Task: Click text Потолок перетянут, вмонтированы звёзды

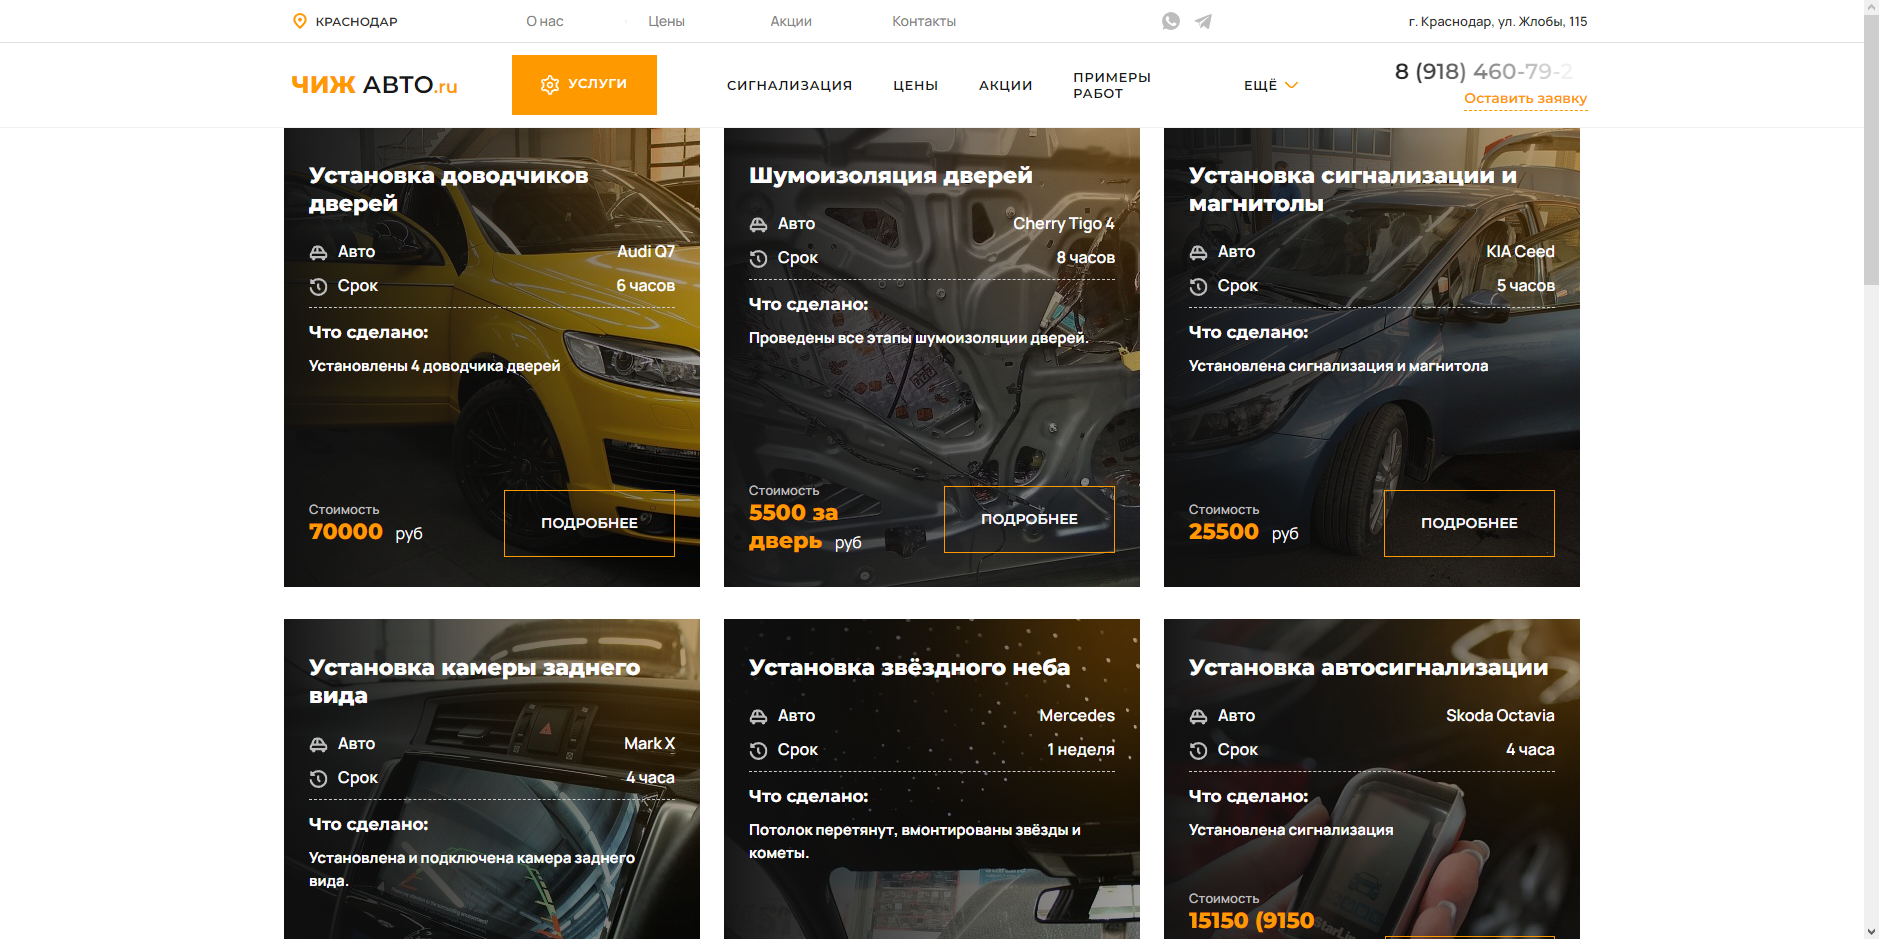Action: coord(914,841)
